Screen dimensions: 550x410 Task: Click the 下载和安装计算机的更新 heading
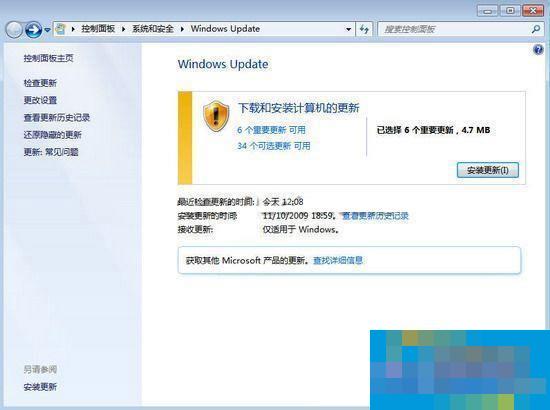[x=299, y=108]
